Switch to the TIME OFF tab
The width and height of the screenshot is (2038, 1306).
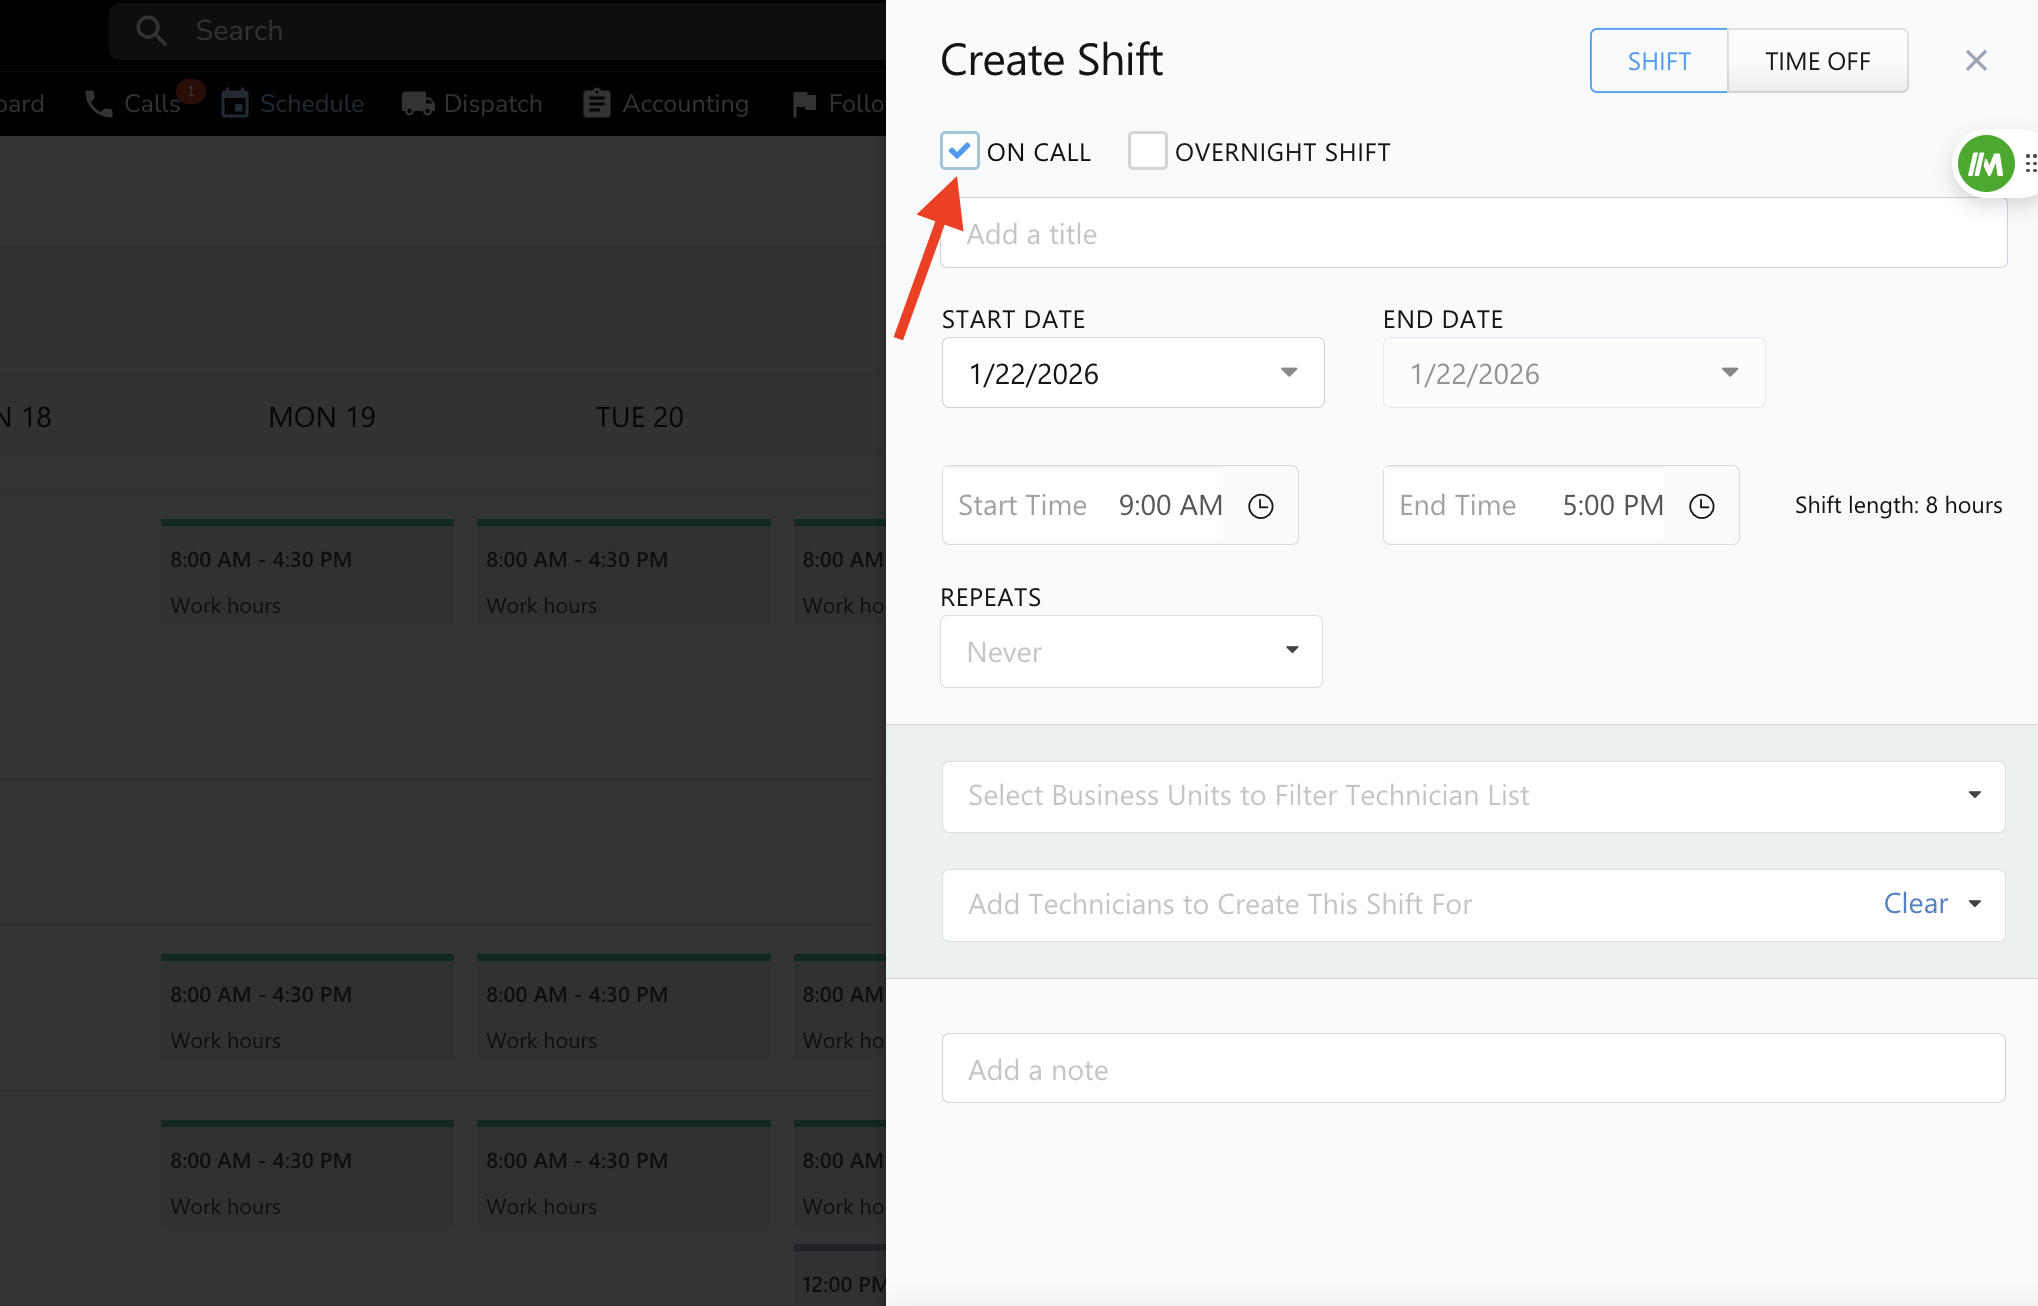point(1817,61)
